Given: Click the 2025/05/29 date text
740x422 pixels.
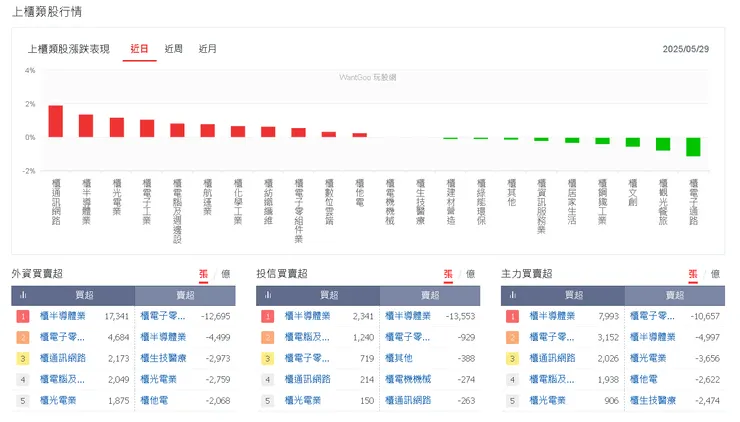Looking at the screenshot, I should pyautogui.click(x=685, y=49).
